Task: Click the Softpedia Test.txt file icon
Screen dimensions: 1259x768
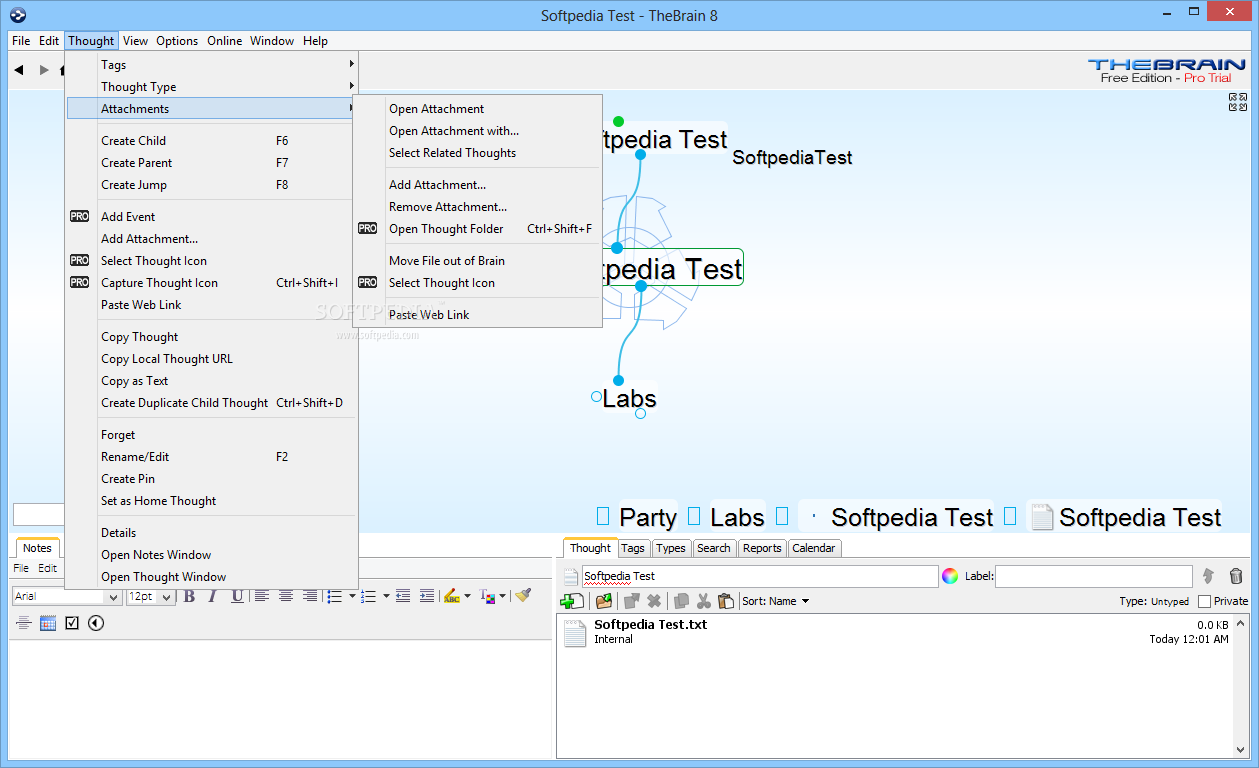Action: click(x=574, y=633)
